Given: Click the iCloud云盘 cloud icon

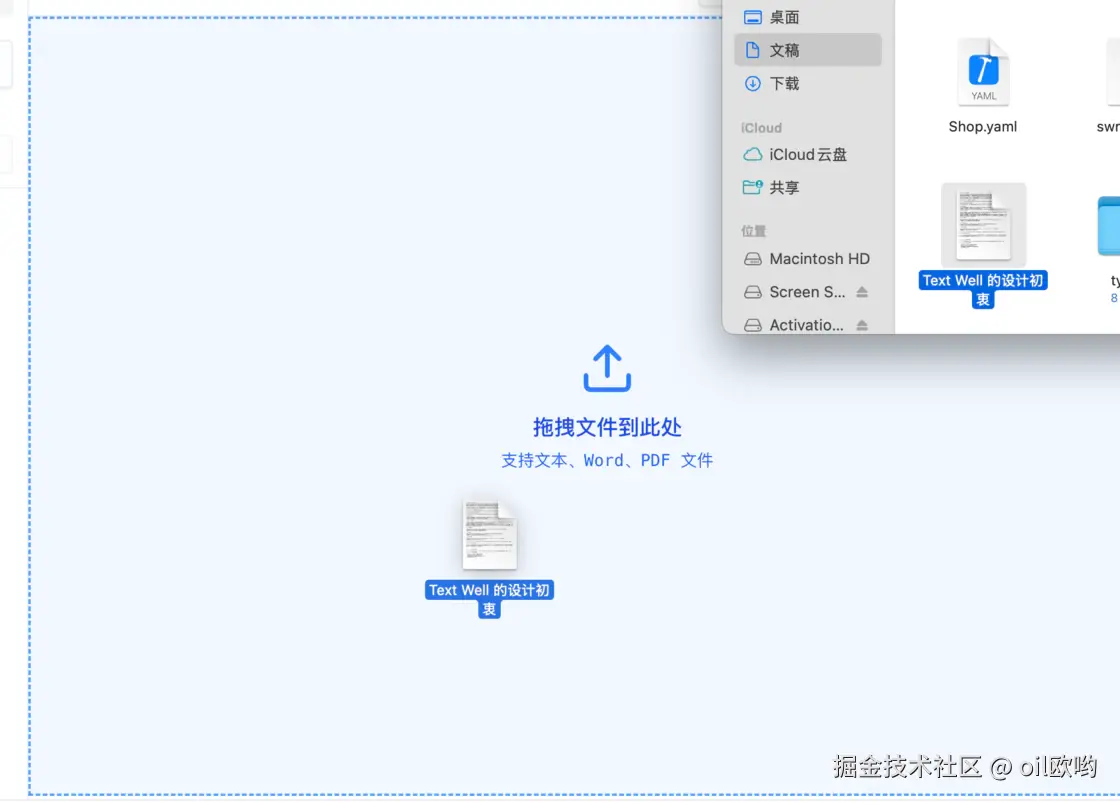Looking at the screenshot, I should pyautogui.click(x=752, y=154).
